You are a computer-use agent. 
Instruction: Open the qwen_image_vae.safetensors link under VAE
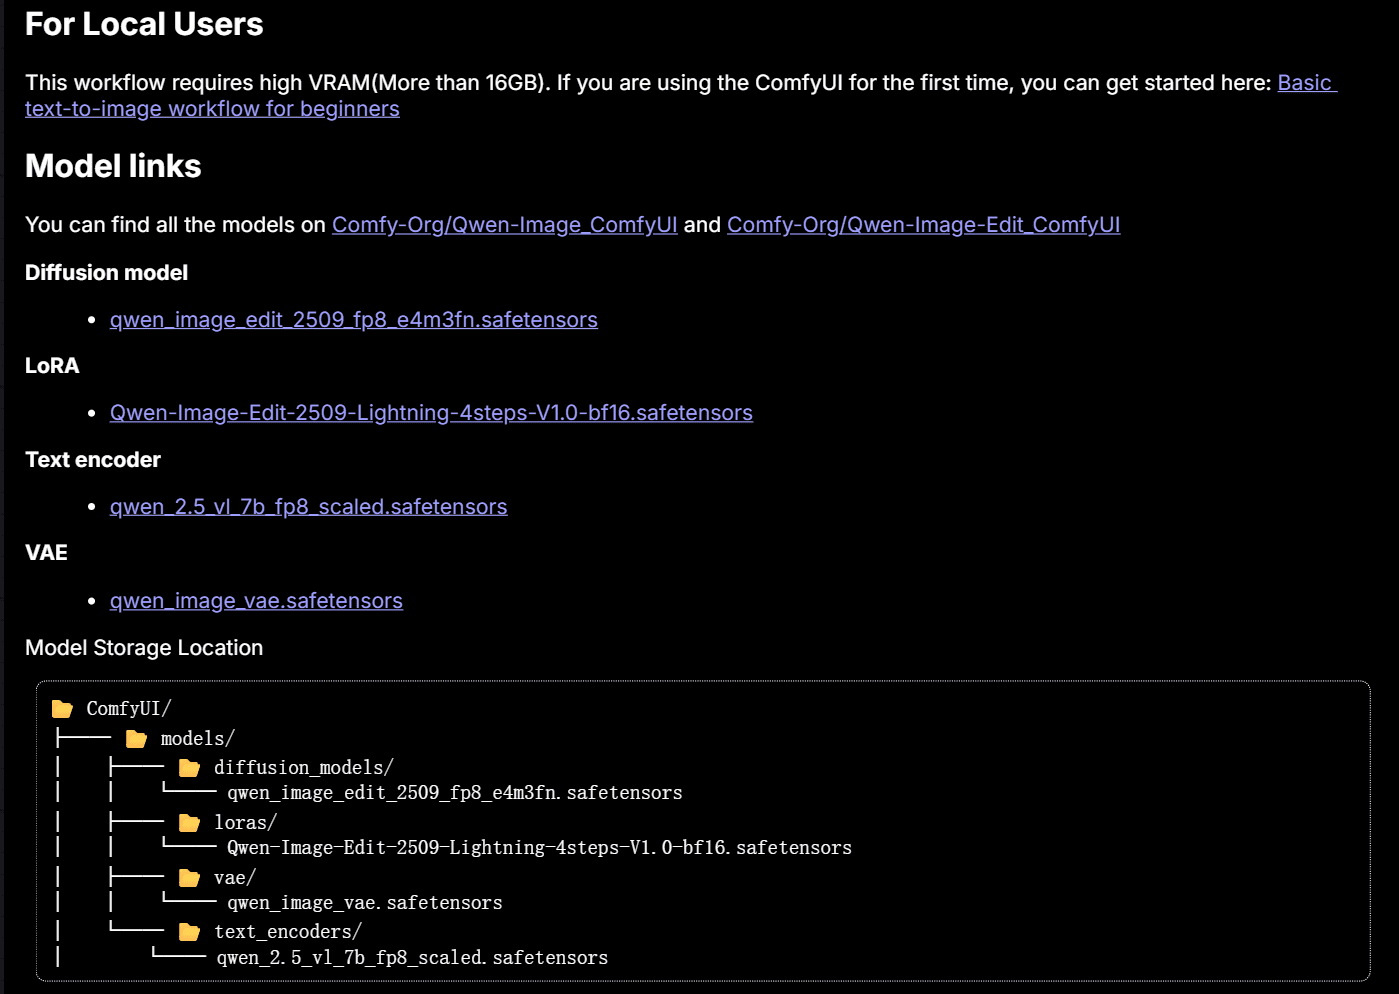pos(256,601)
